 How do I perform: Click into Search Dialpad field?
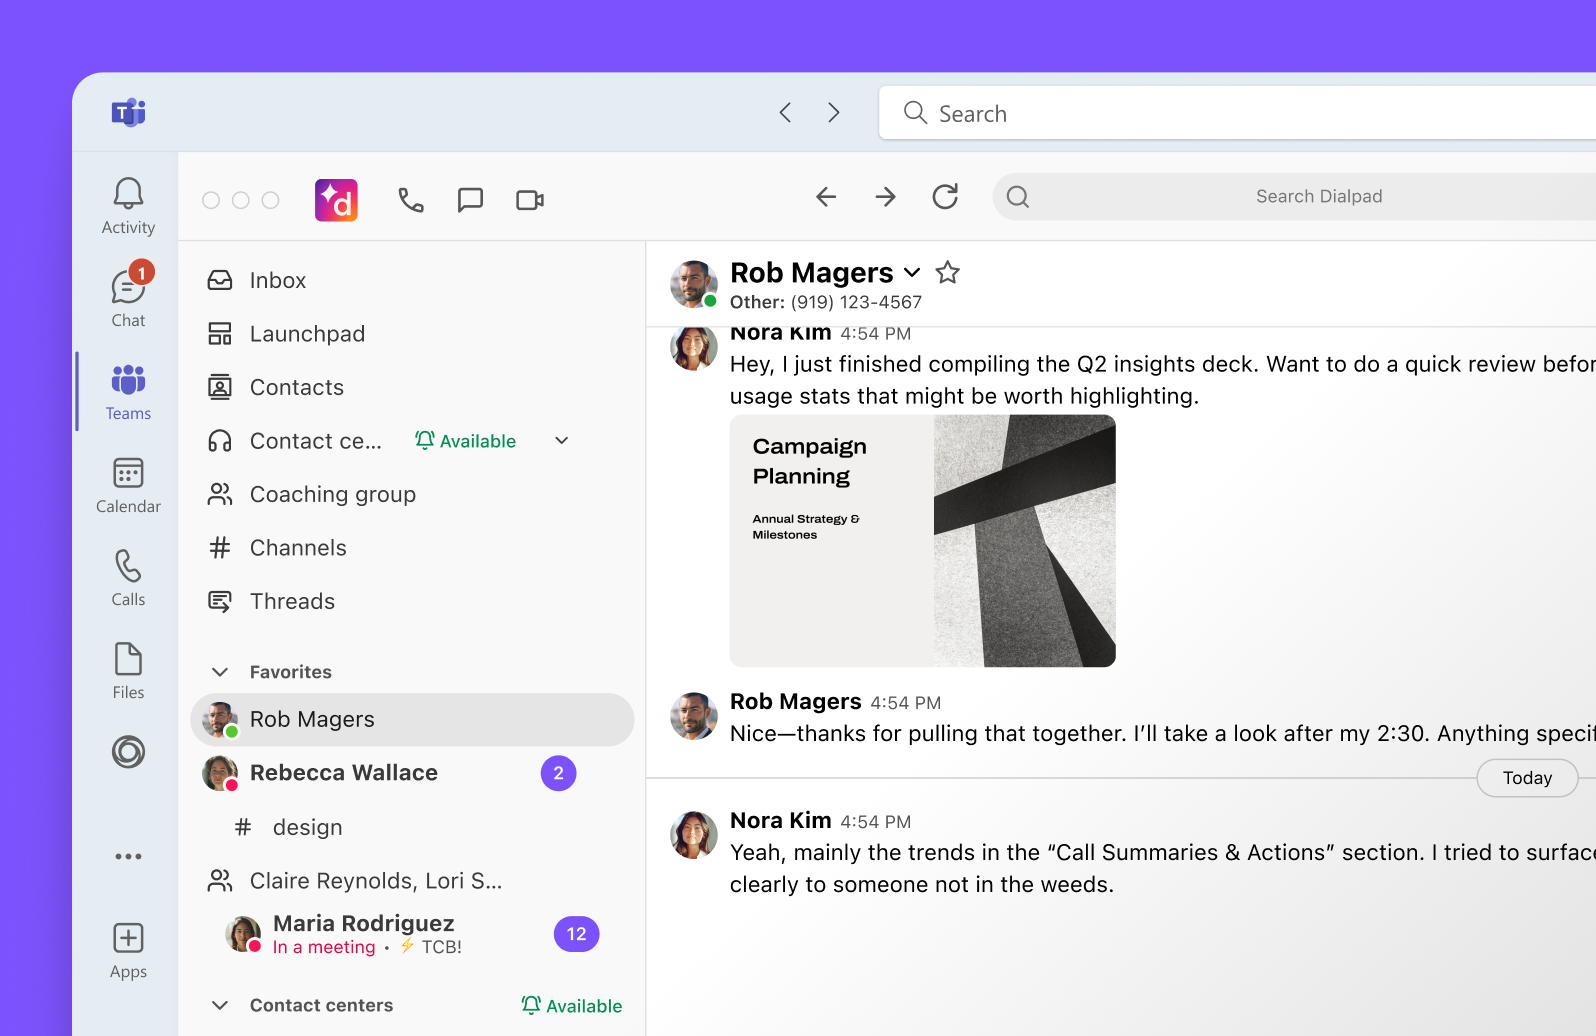pos(1295,197)
